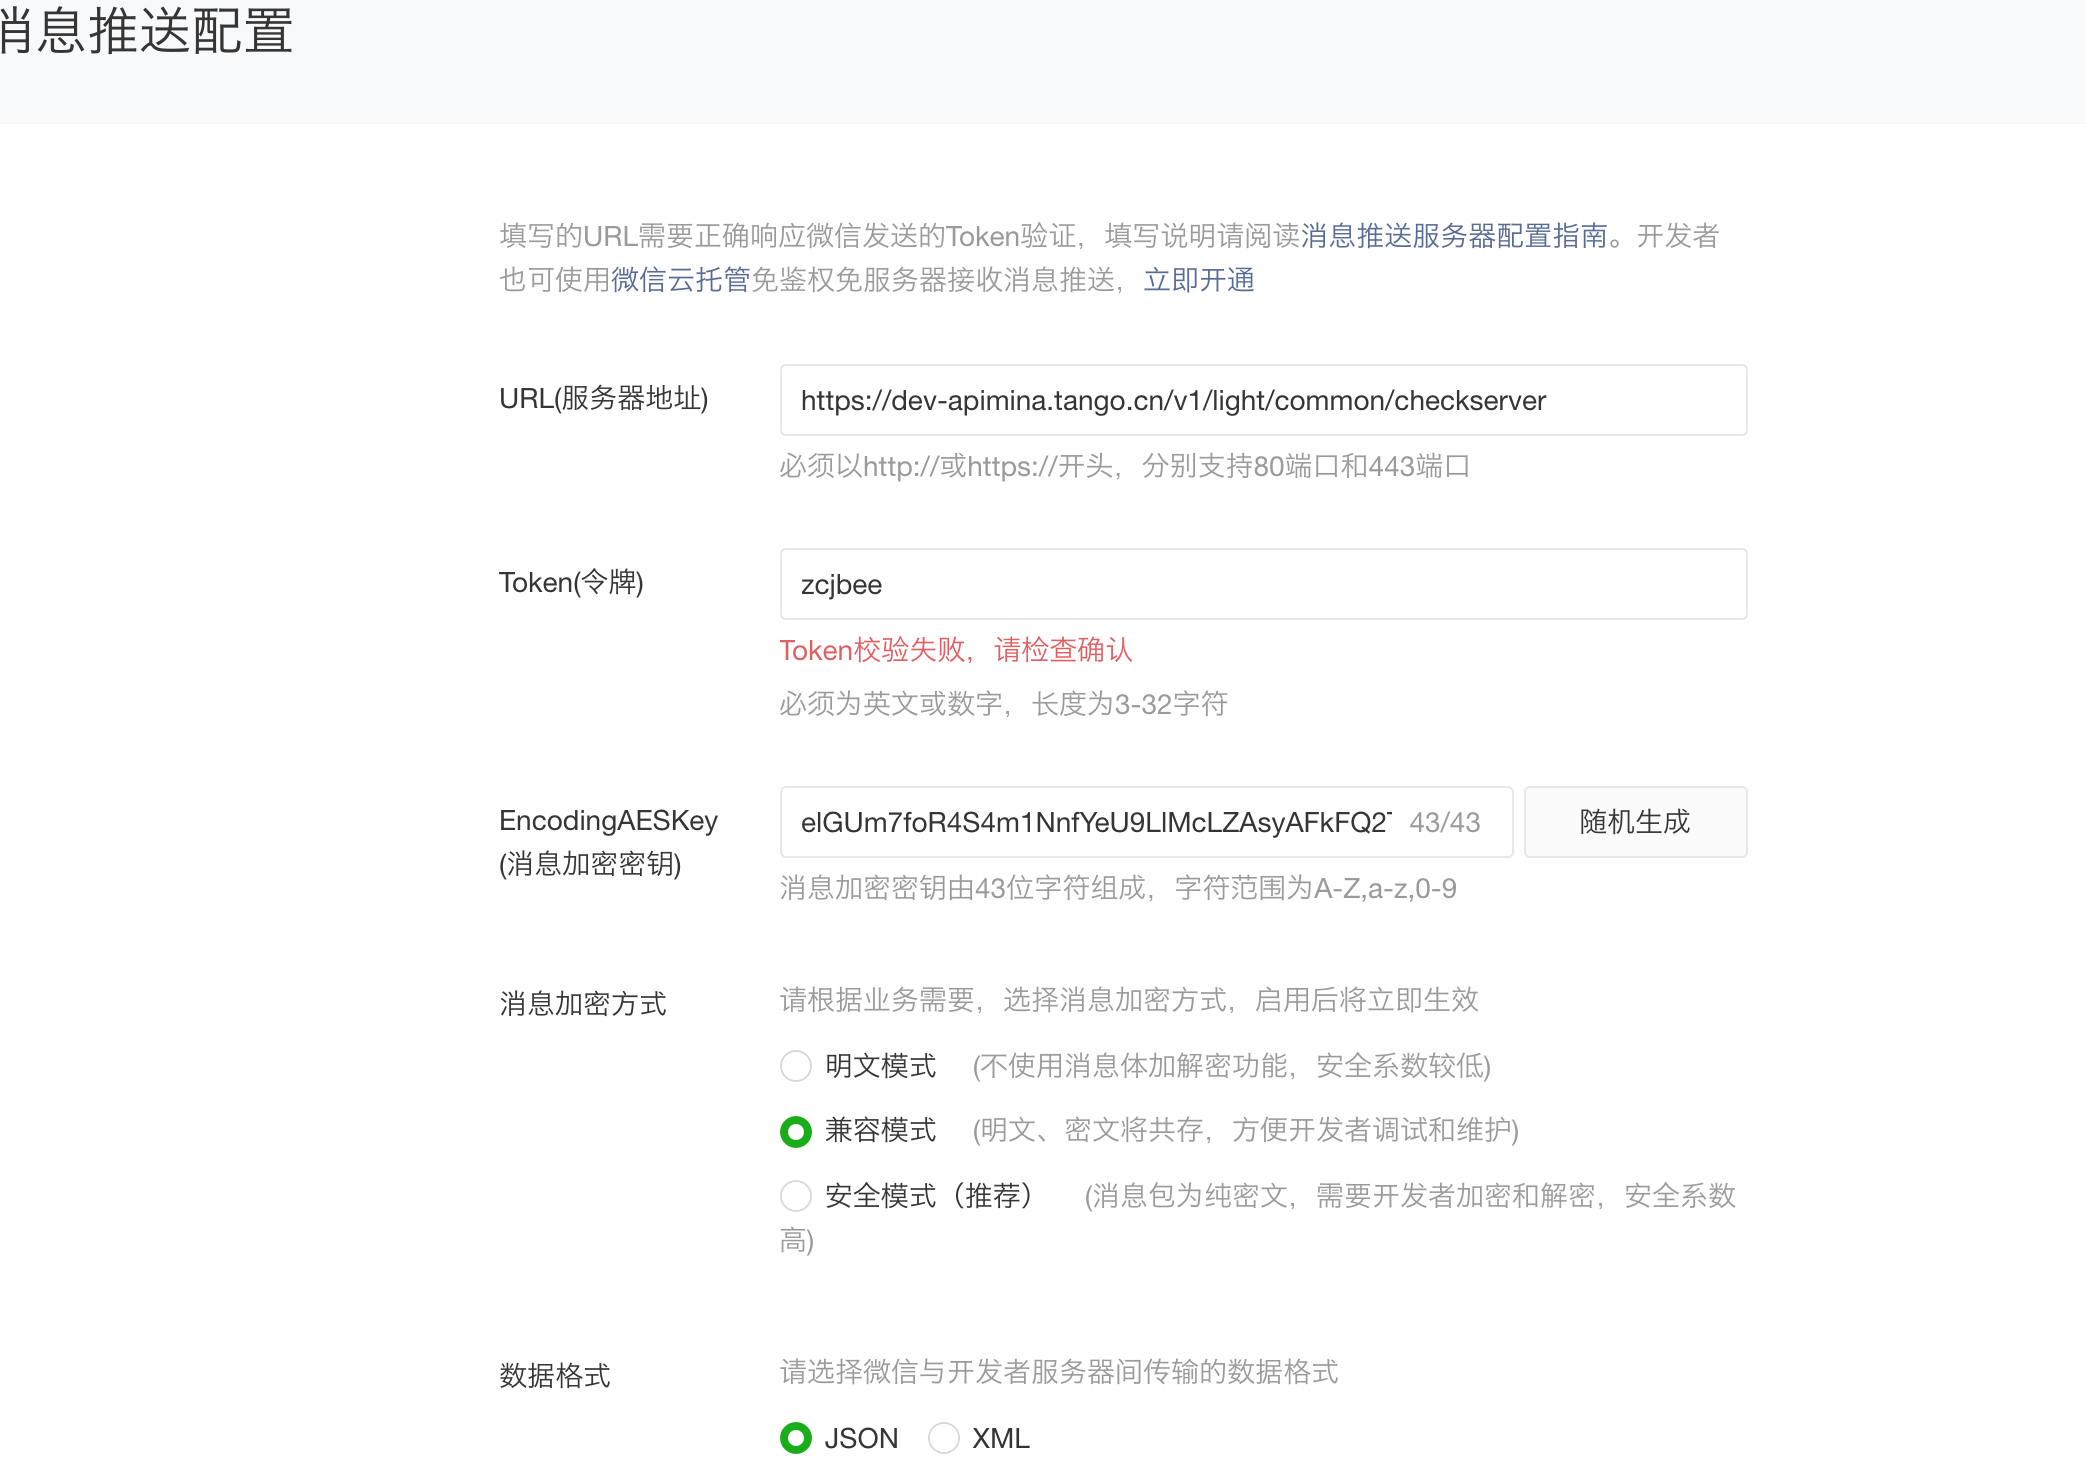
Task: Click the 随机生成 button
Action: [1634, 822]
